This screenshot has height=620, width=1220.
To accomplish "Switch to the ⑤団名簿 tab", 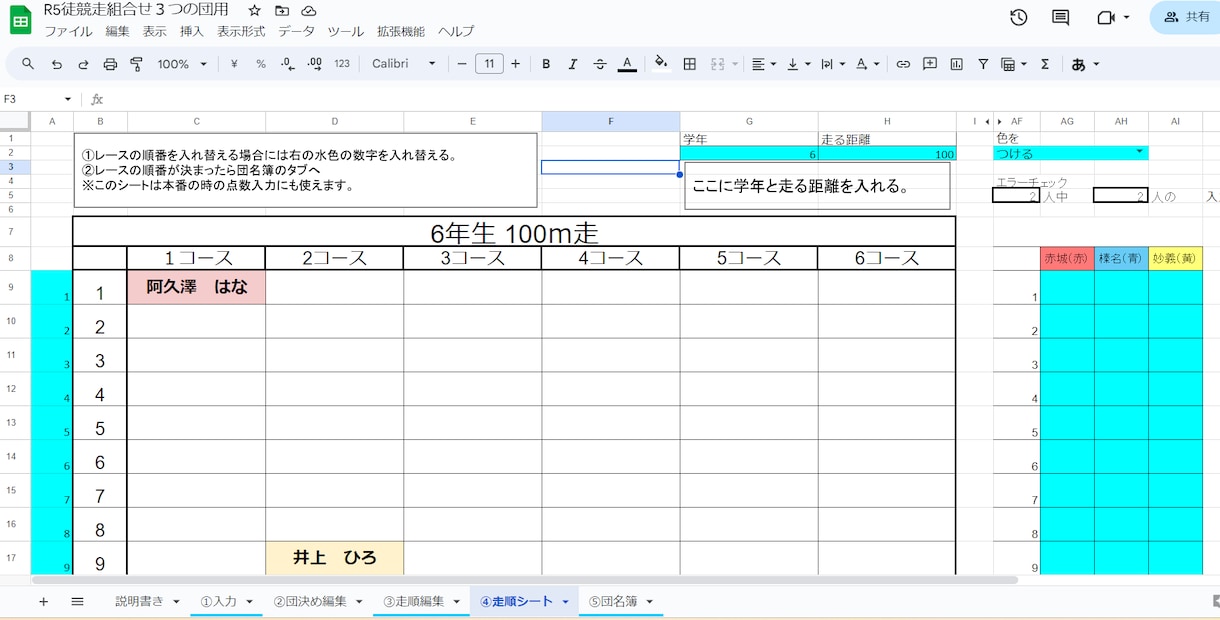I will pos(620,601).
